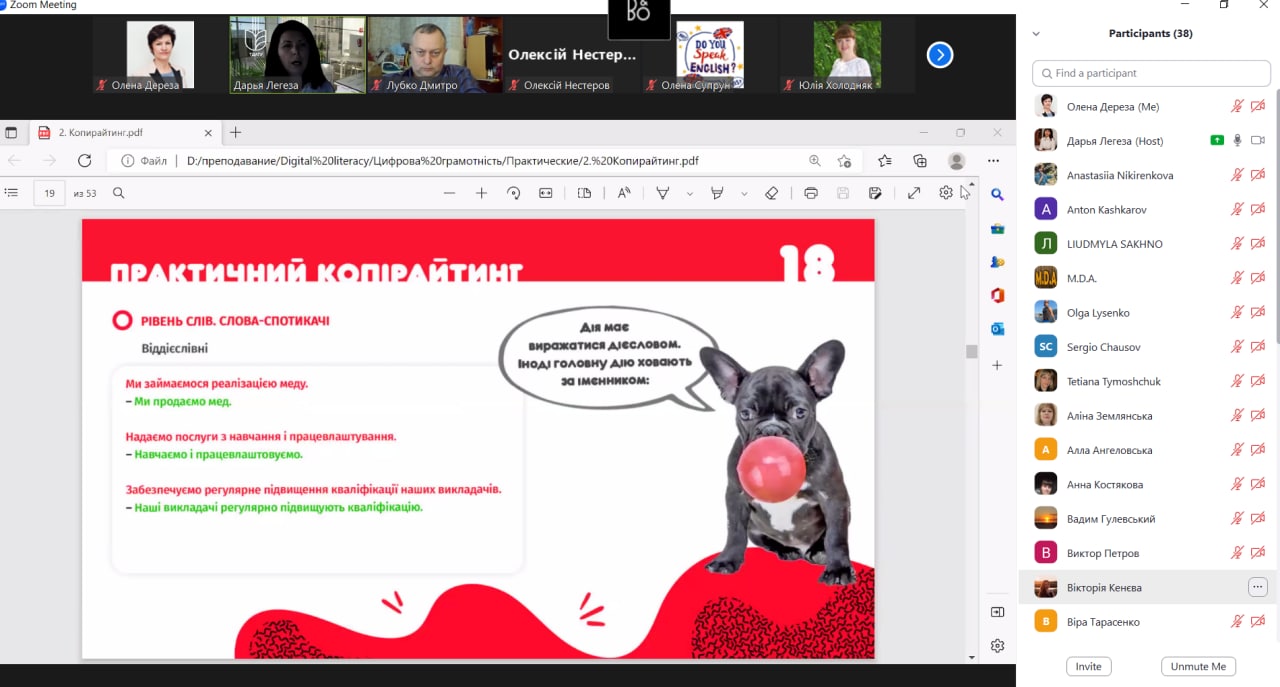Collapse the Participants panel with the chevron

[1036, 34]
